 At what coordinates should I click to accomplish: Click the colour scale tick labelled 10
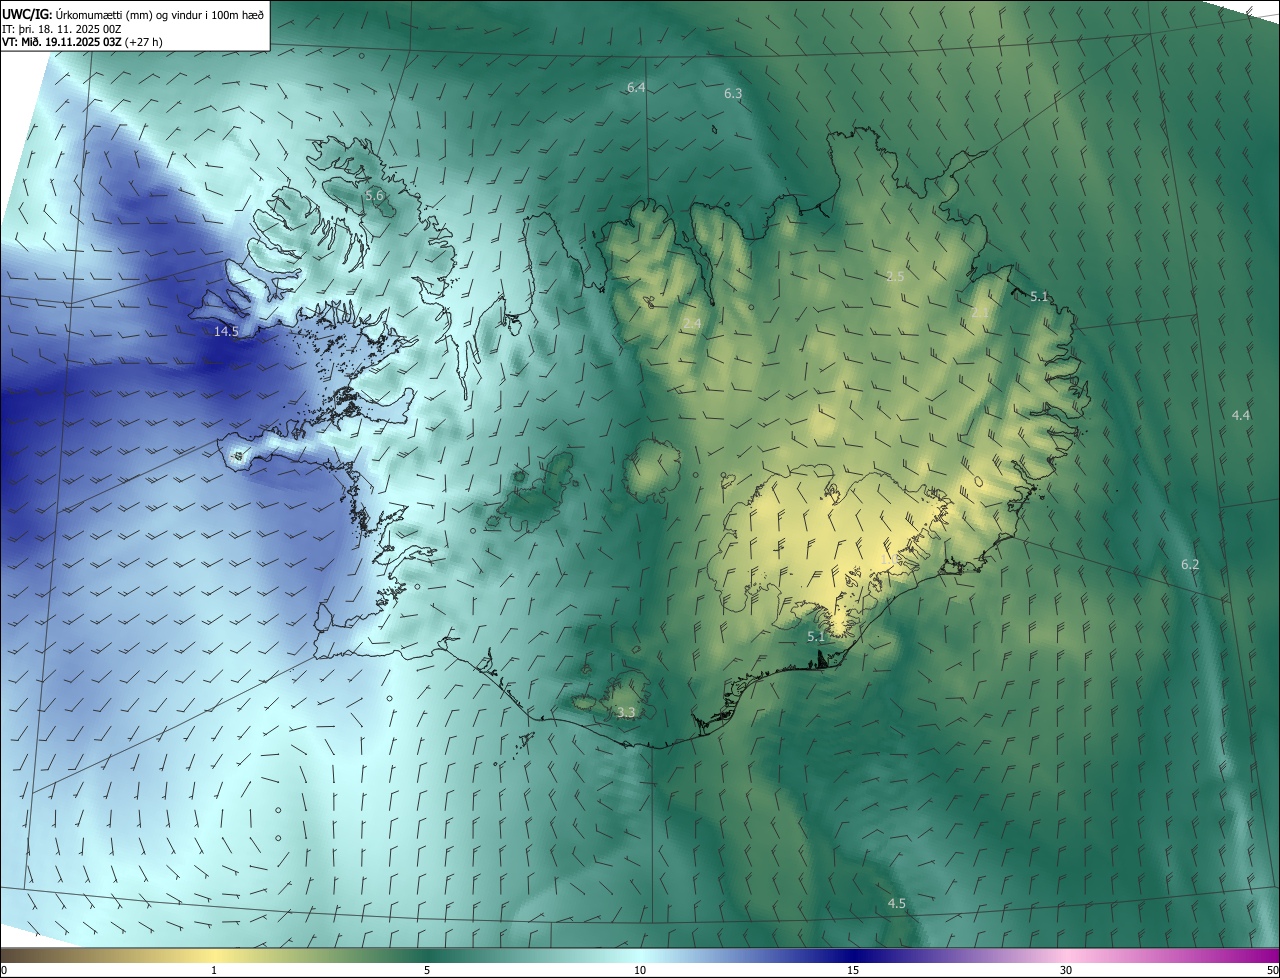coord(640,970)
